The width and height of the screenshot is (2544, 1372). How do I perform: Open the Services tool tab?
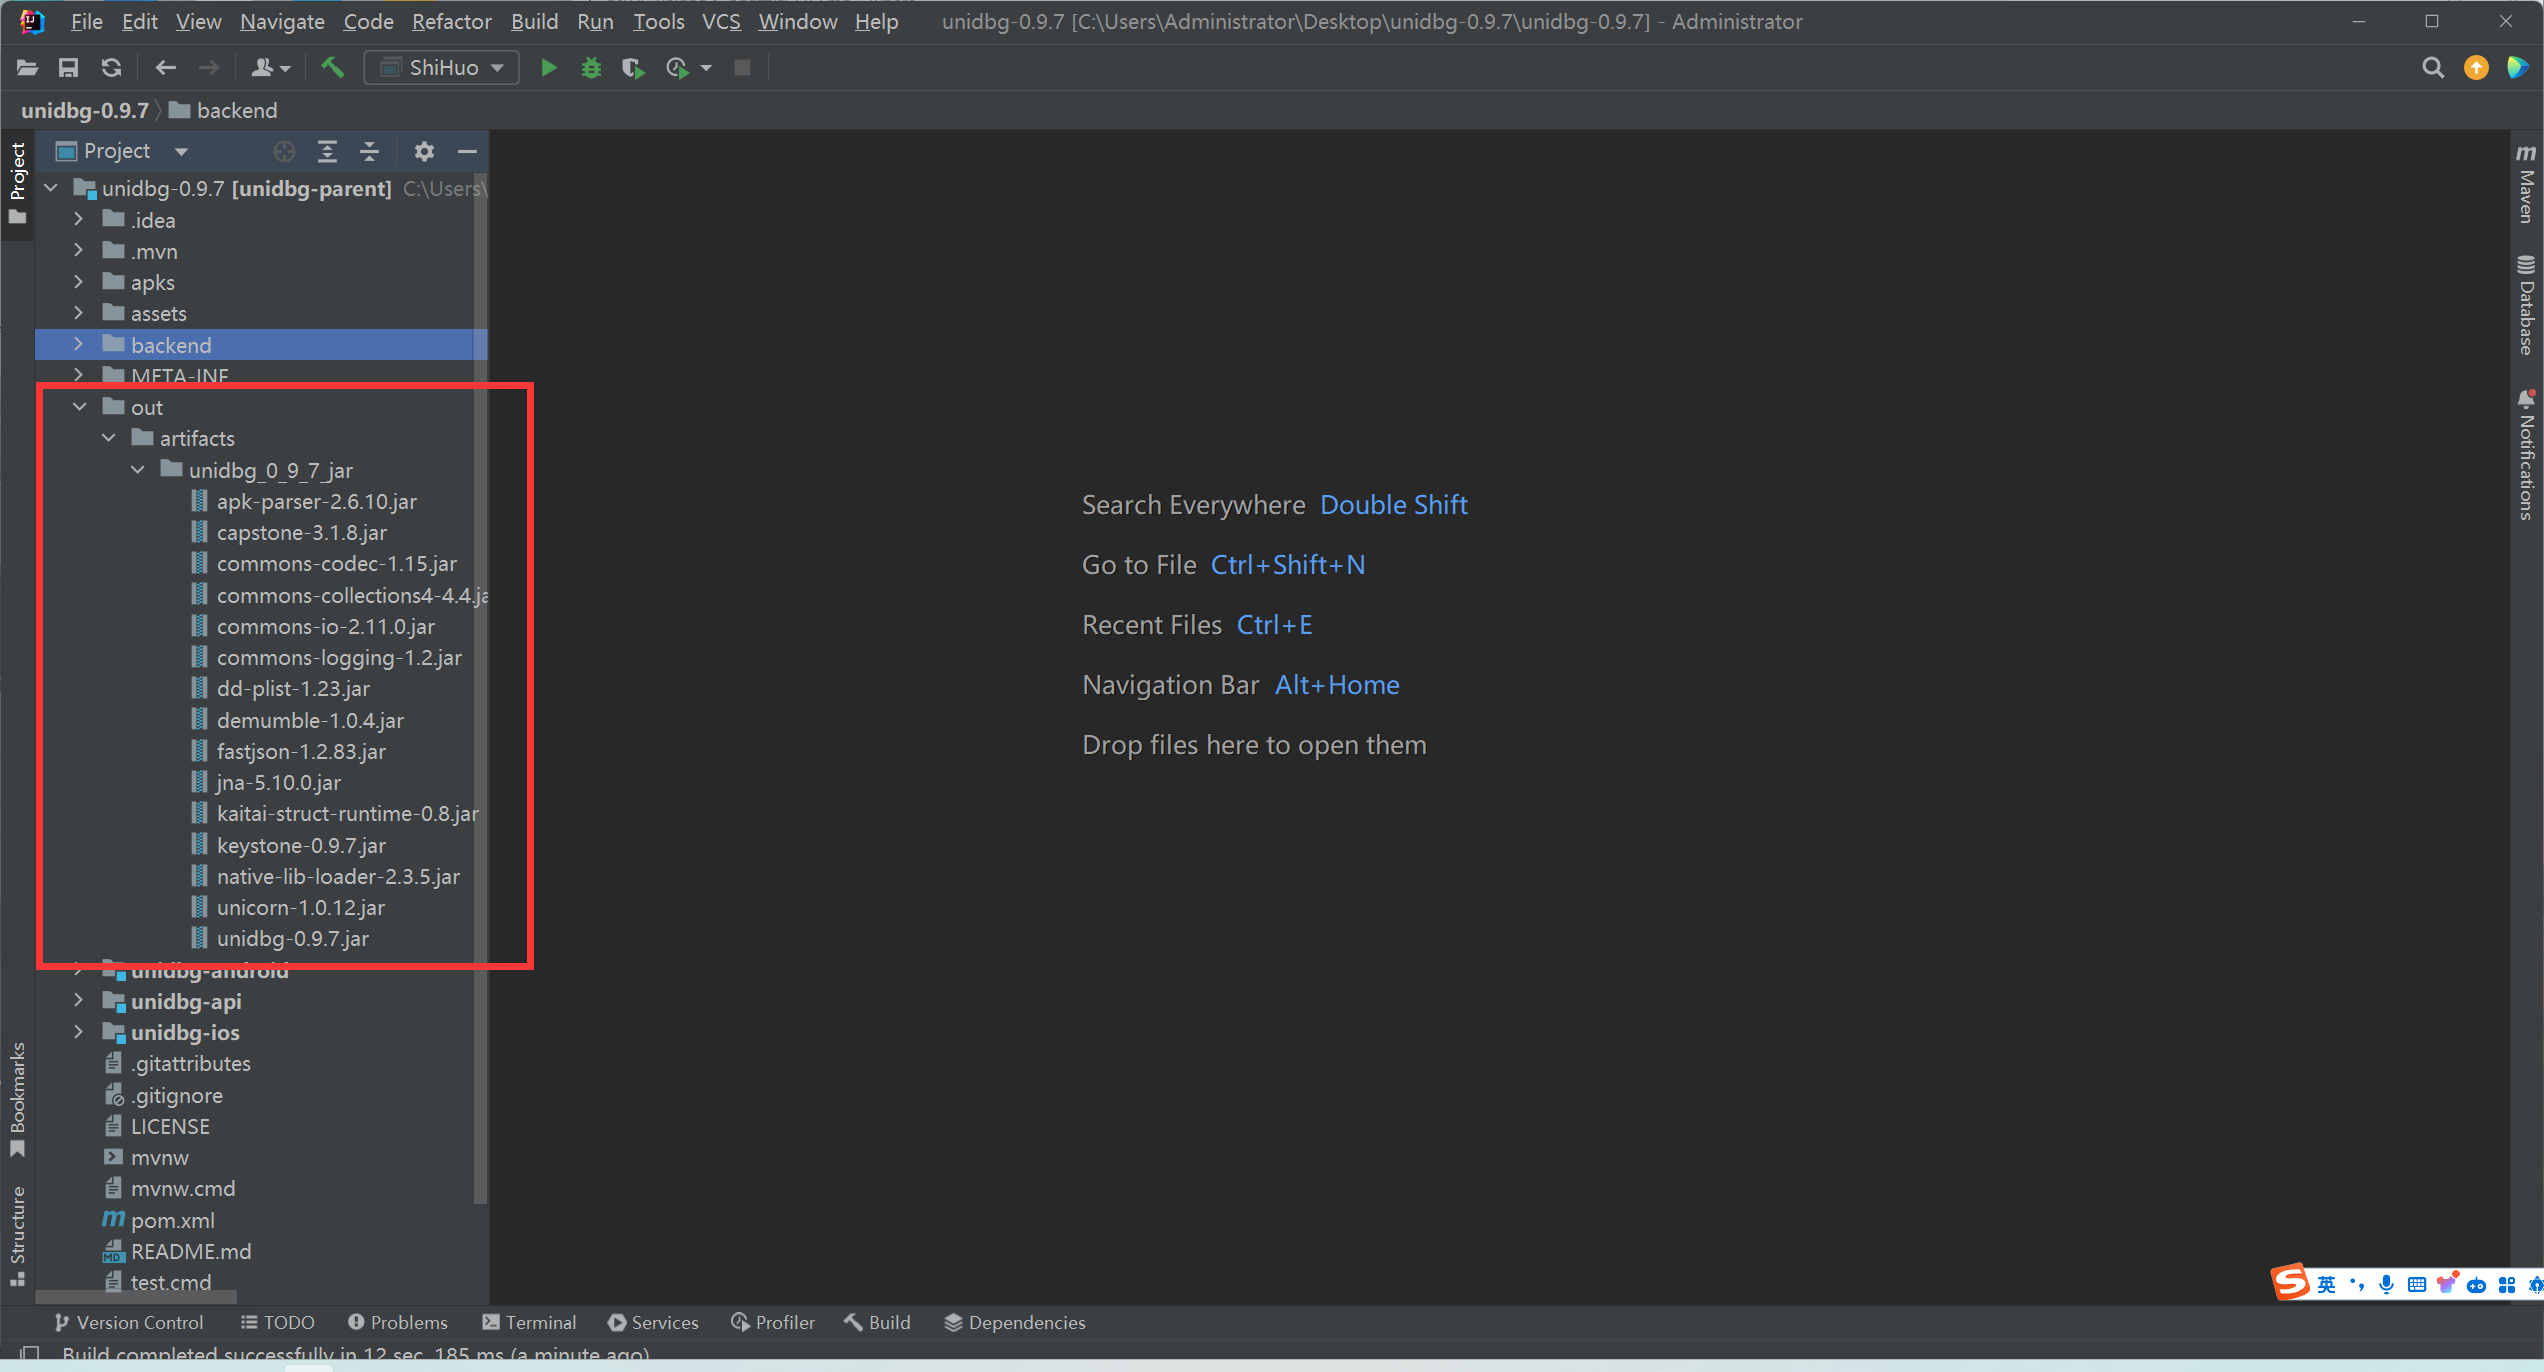click(x=653, y=1322)
